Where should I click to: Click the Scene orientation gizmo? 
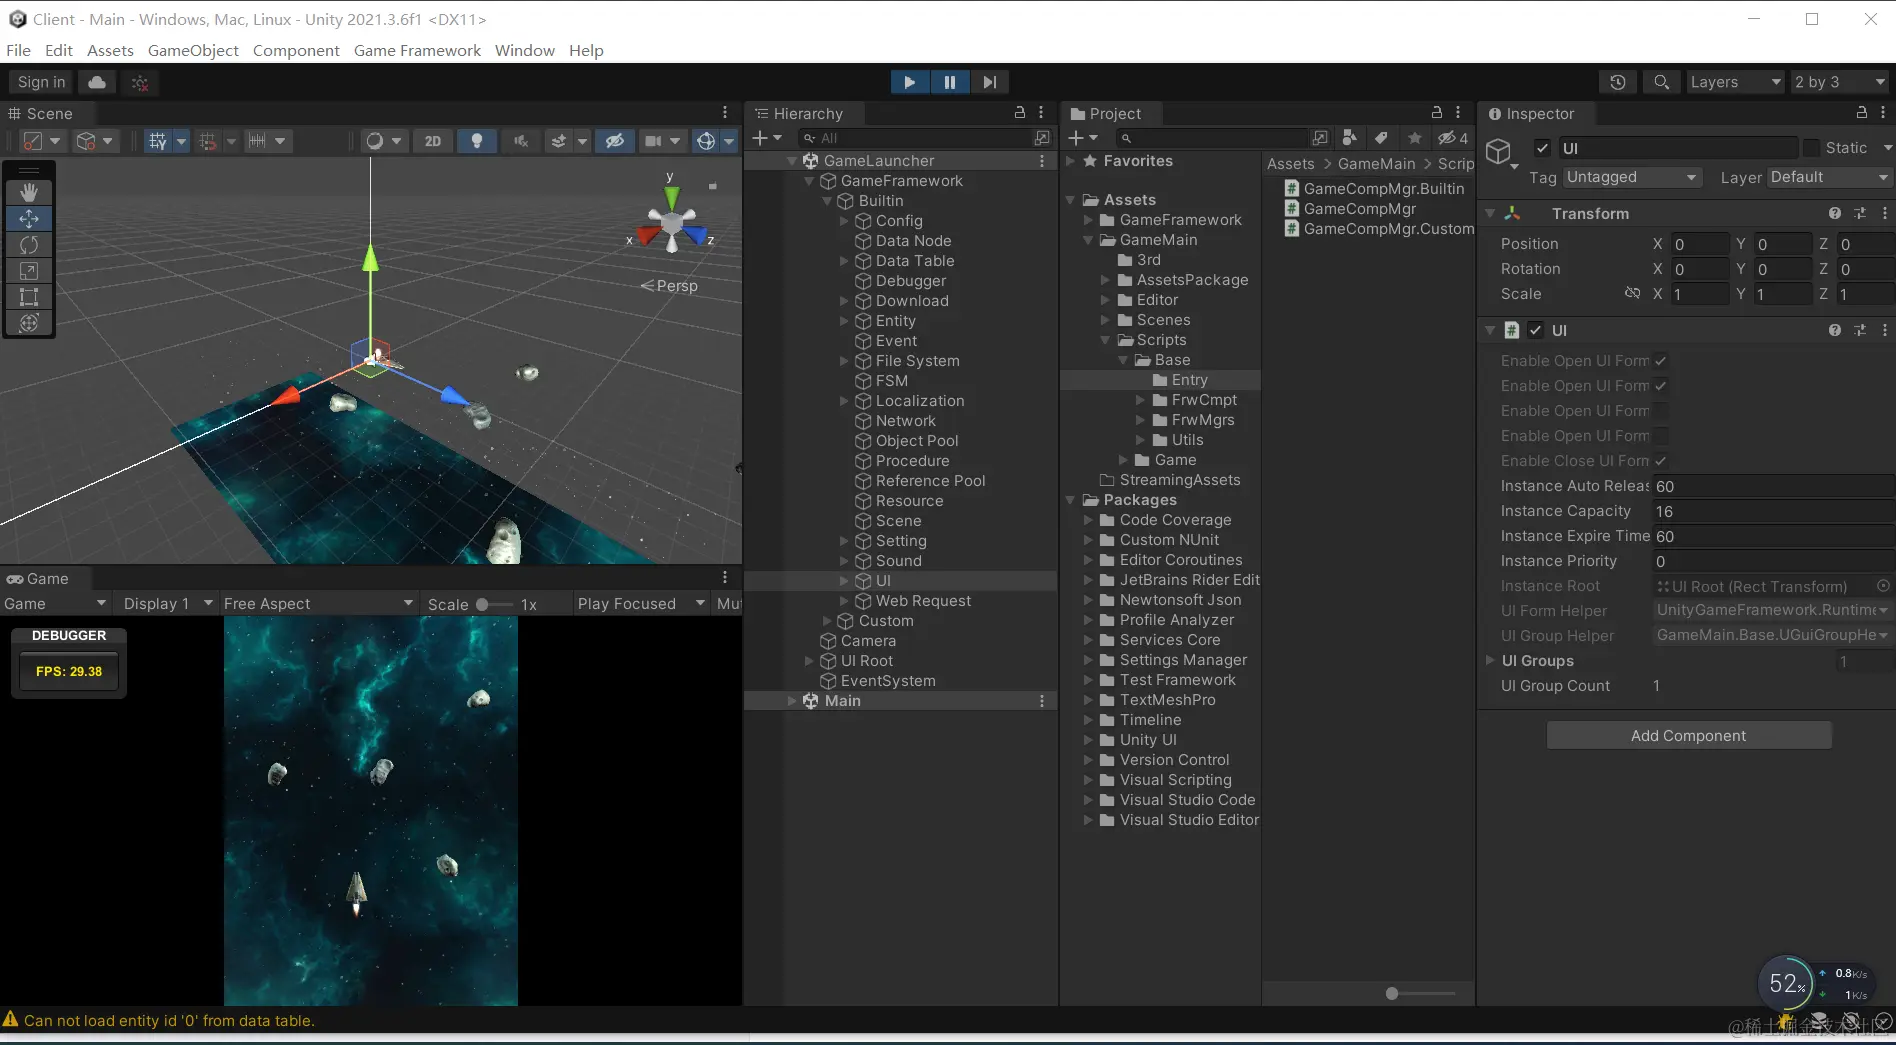pyautogui.click(x=672, y=222)
